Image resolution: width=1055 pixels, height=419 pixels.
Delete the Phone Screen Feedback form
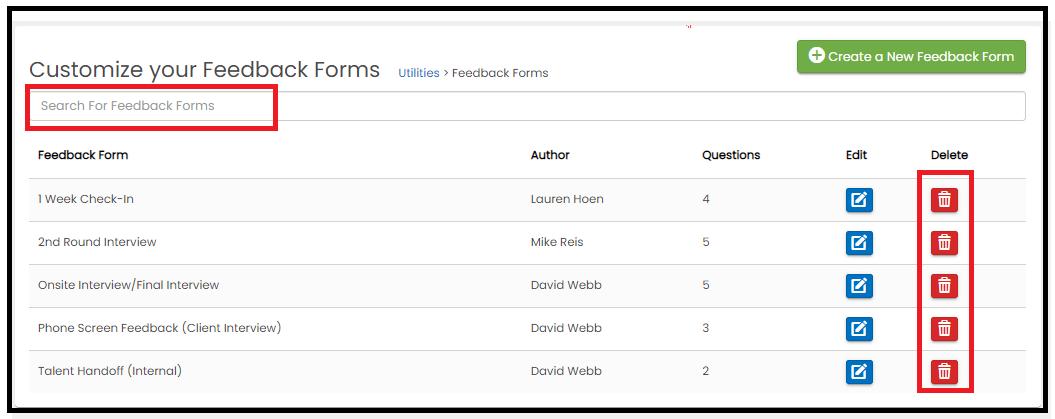944,329
